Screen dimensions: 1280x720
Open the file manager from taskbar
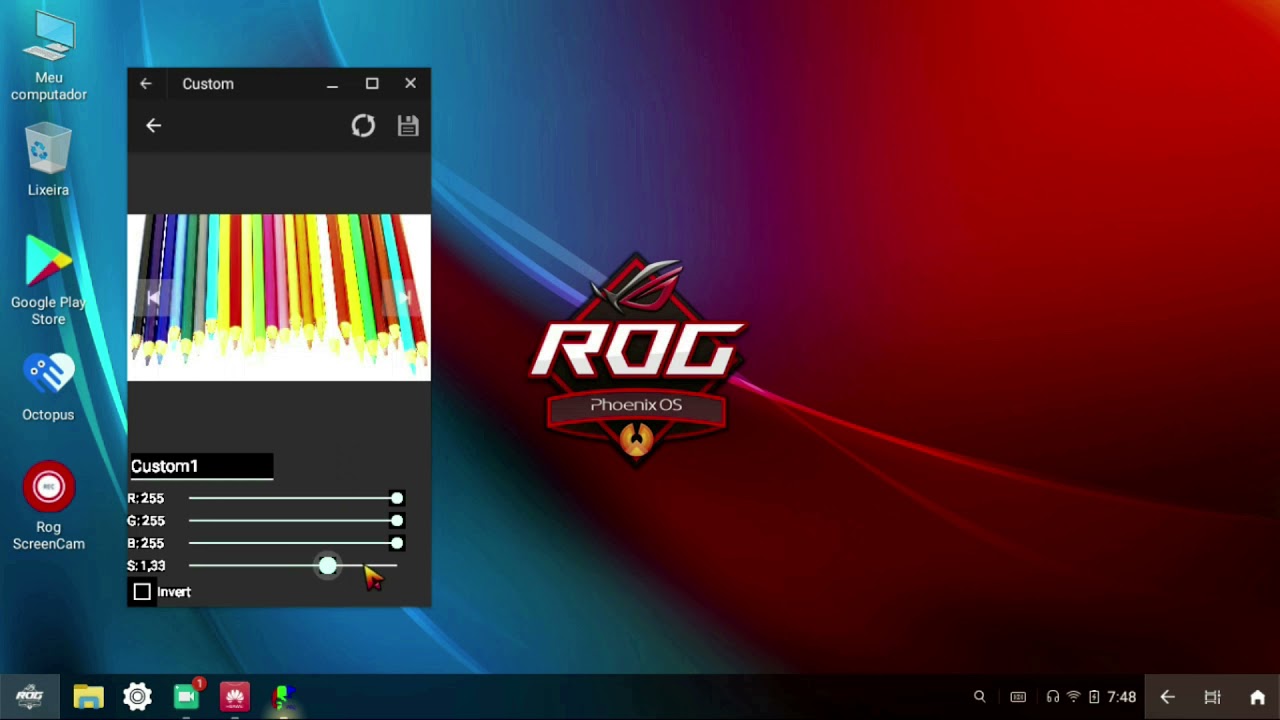[88, 697]
